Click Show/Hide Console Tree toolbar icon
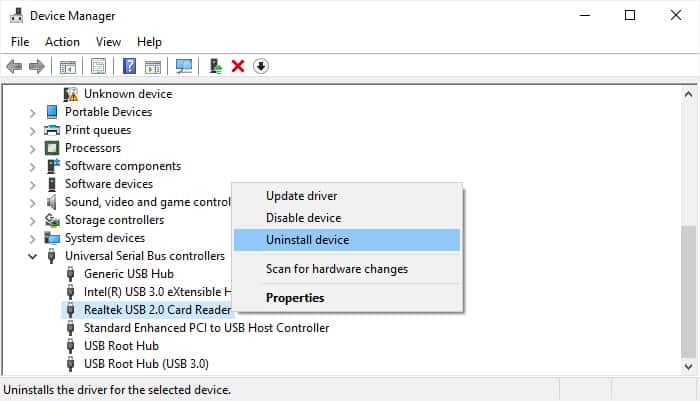700x401 pixels. tap(68, 67)
